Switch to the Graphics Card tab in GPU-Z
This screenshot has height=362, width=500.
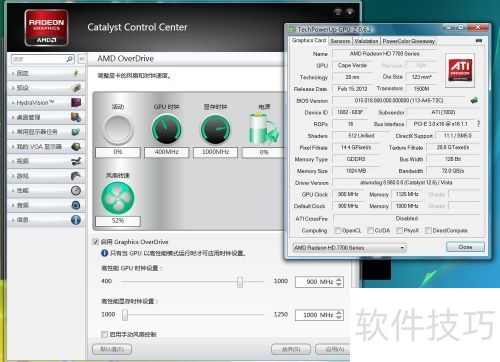309,40
